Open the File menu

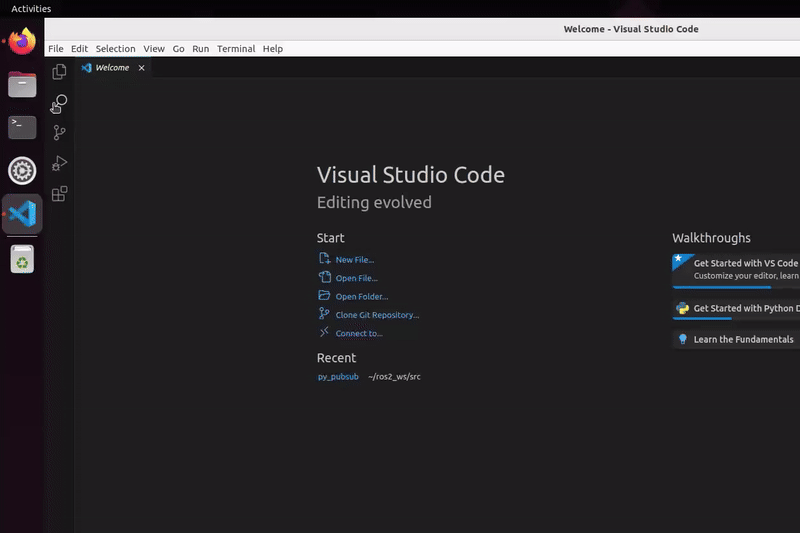coord(56,48)
